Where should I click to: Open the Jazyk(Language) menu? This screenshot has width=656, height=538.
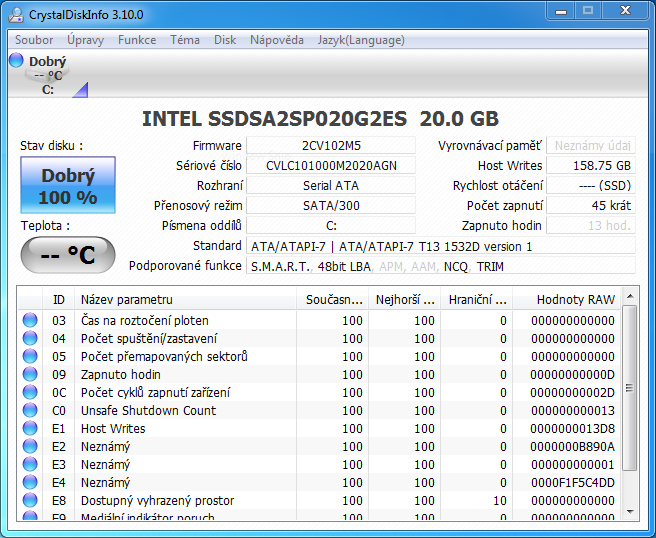tap(361, 40)
